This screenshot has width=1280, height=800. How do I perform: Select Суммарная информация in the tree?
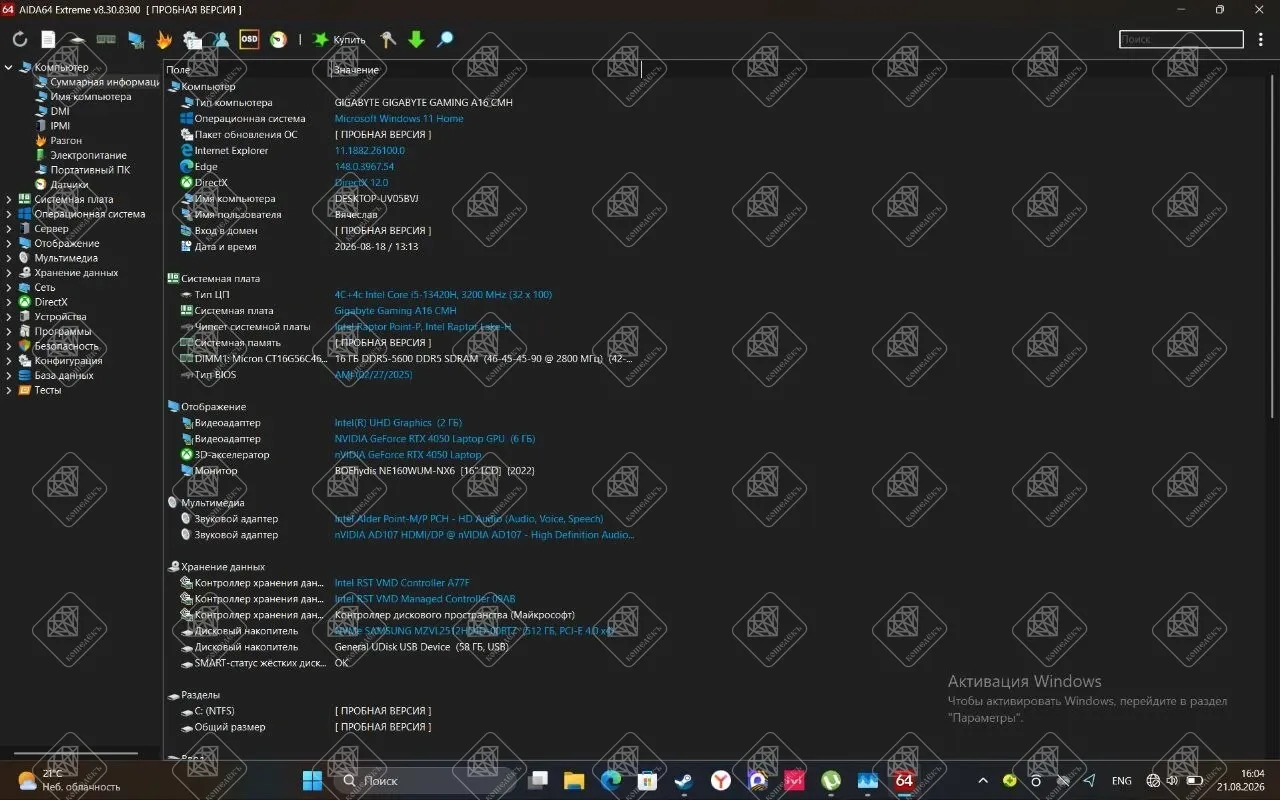105,82
